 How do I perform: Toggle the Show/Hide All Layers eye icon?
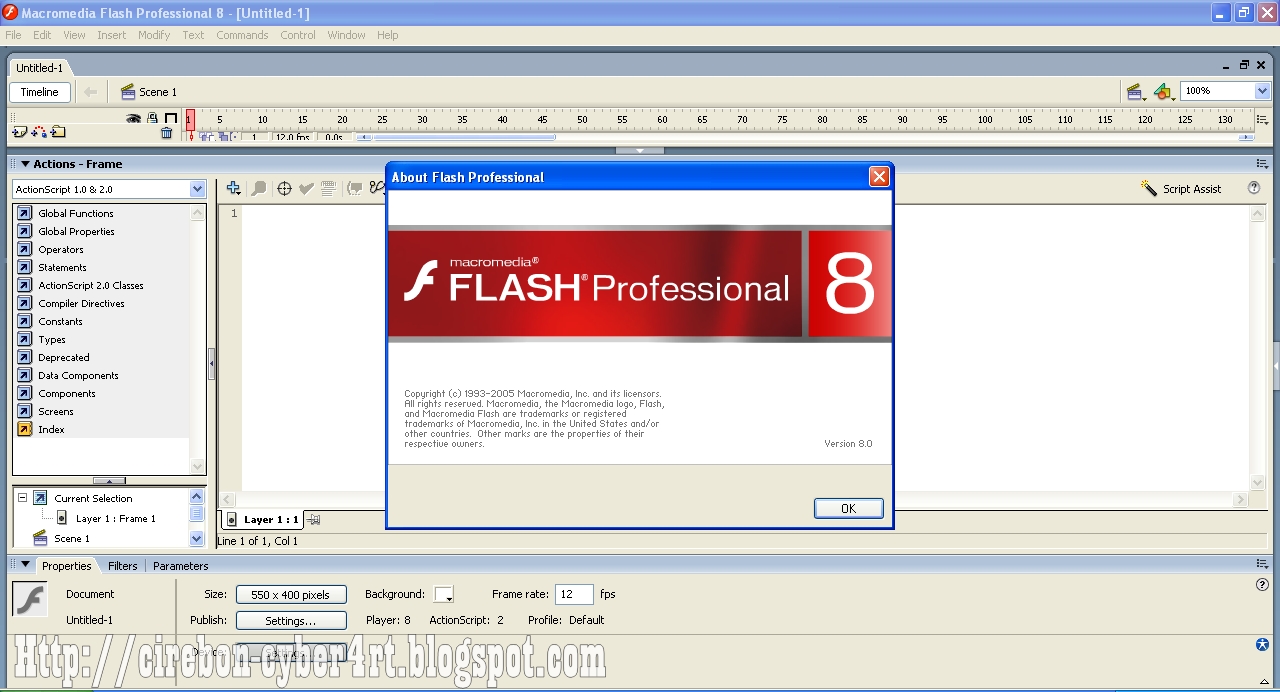tap(134, 118)
